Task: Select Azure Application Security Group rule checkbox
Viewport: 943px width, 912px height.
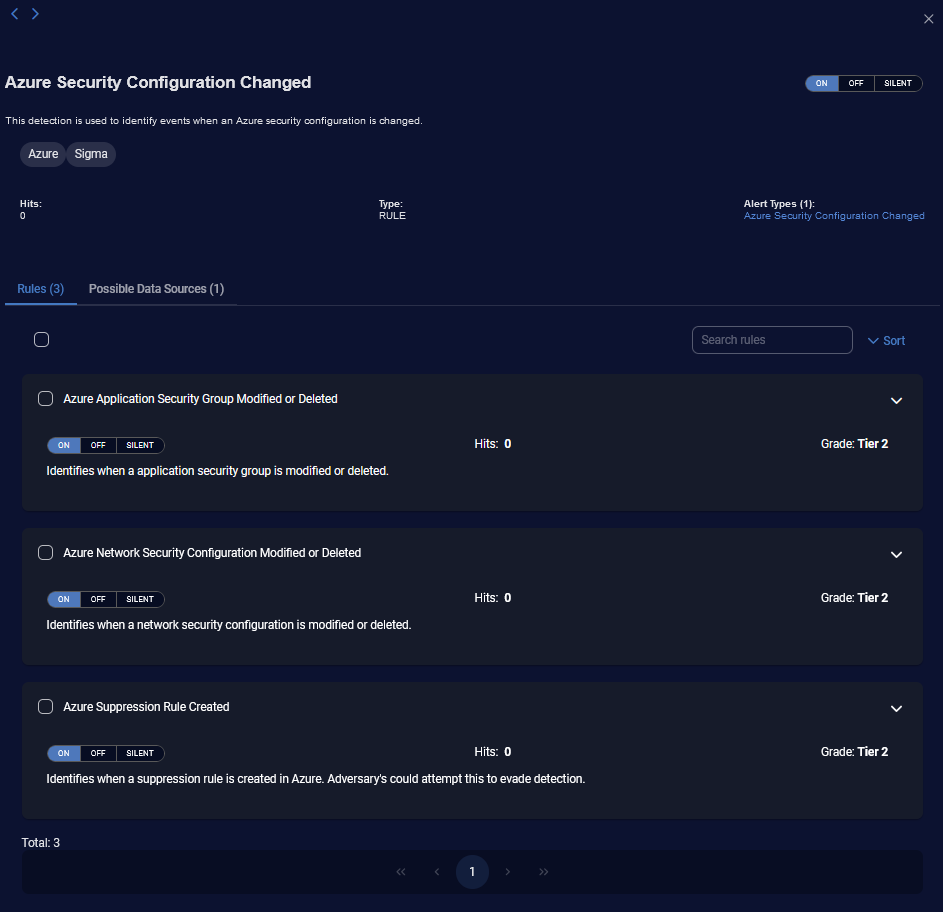Action: [x=45, y=399]
